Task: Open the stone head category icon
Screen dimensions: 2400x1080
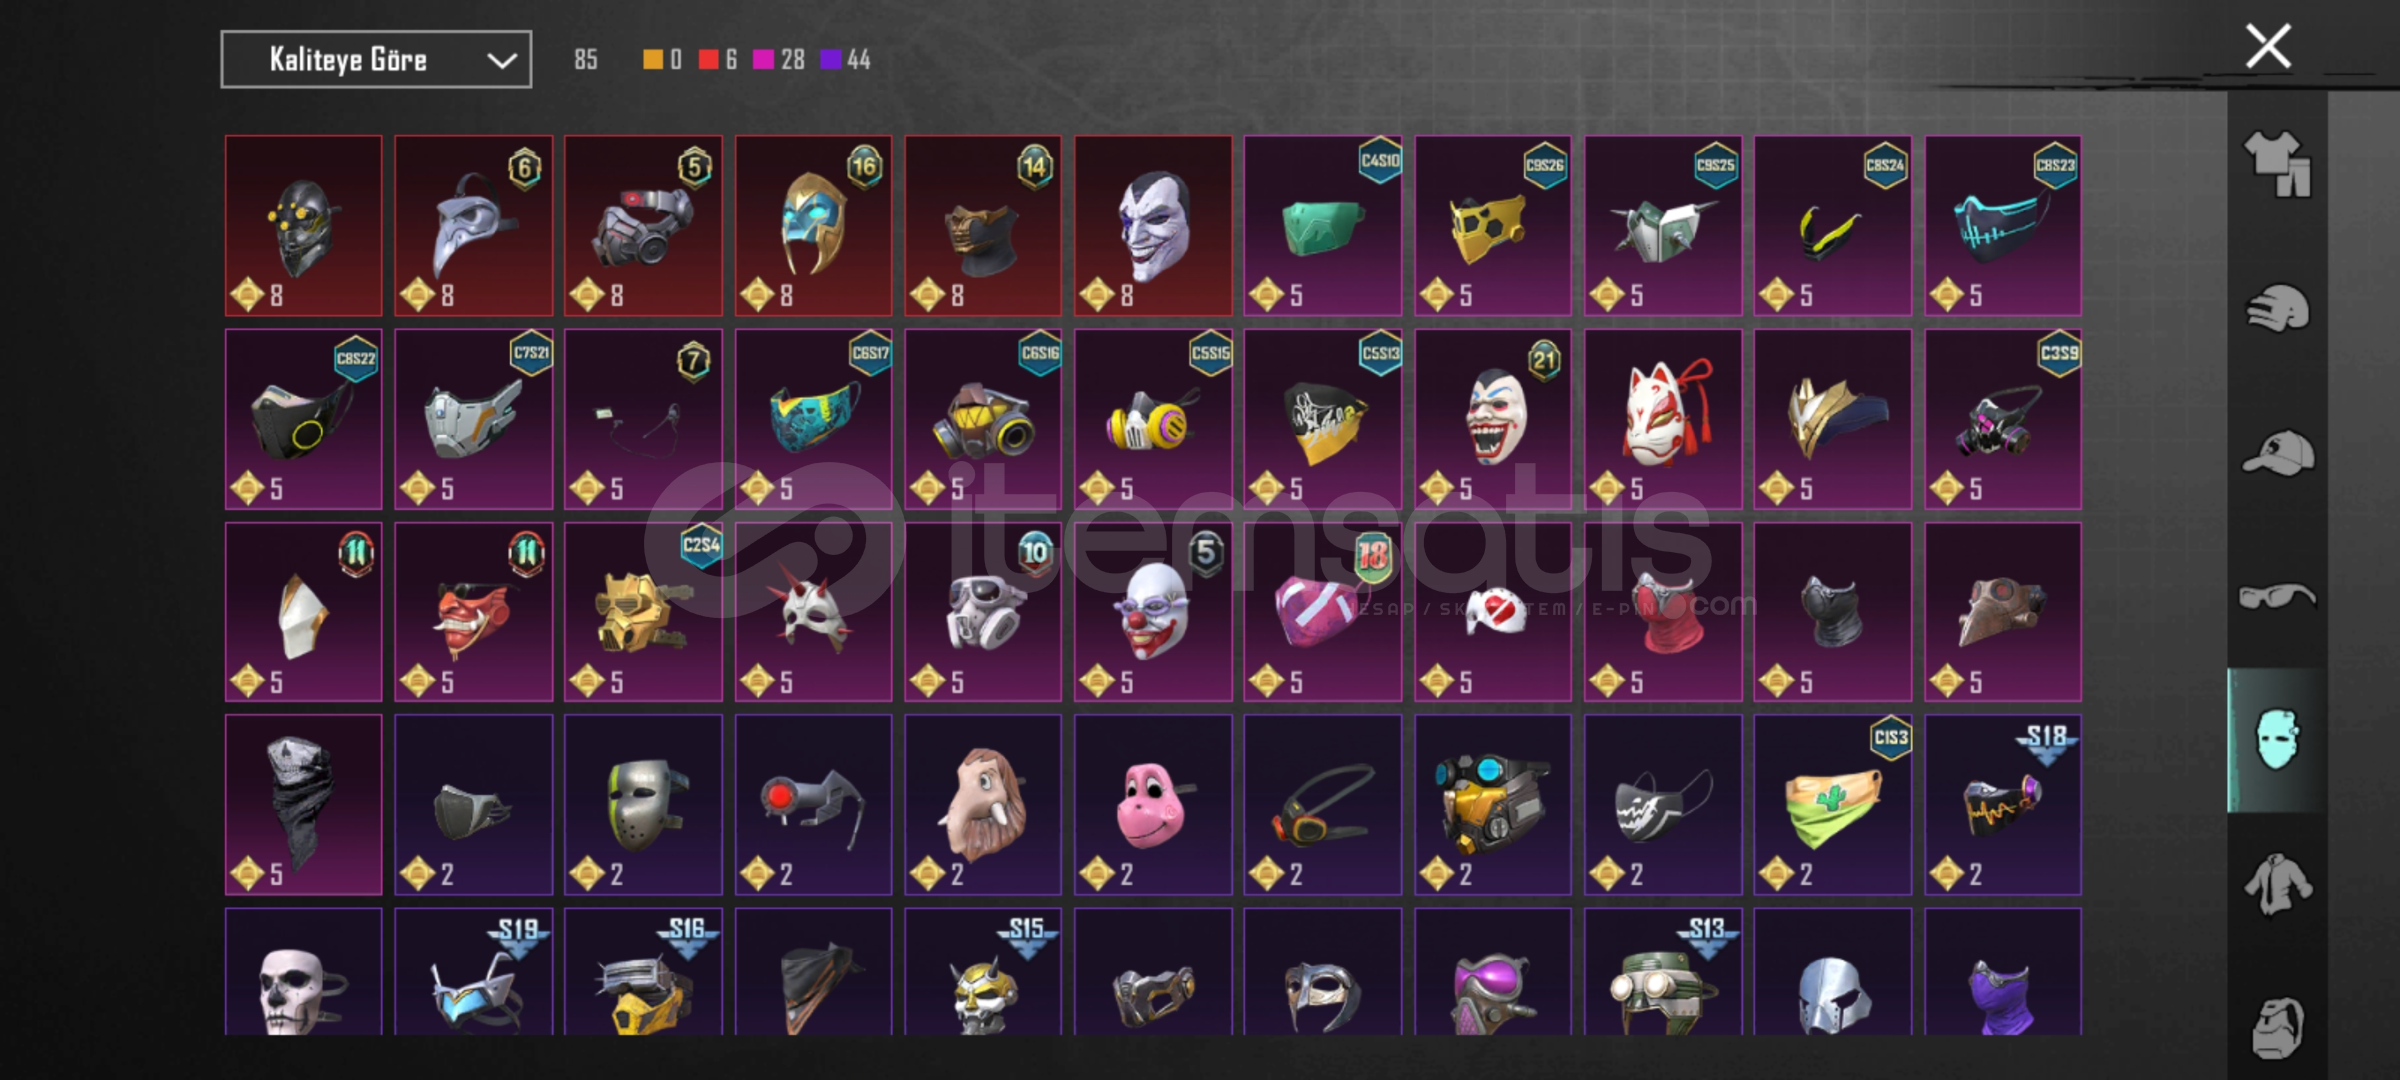Action: (x=2277, y=1027)
